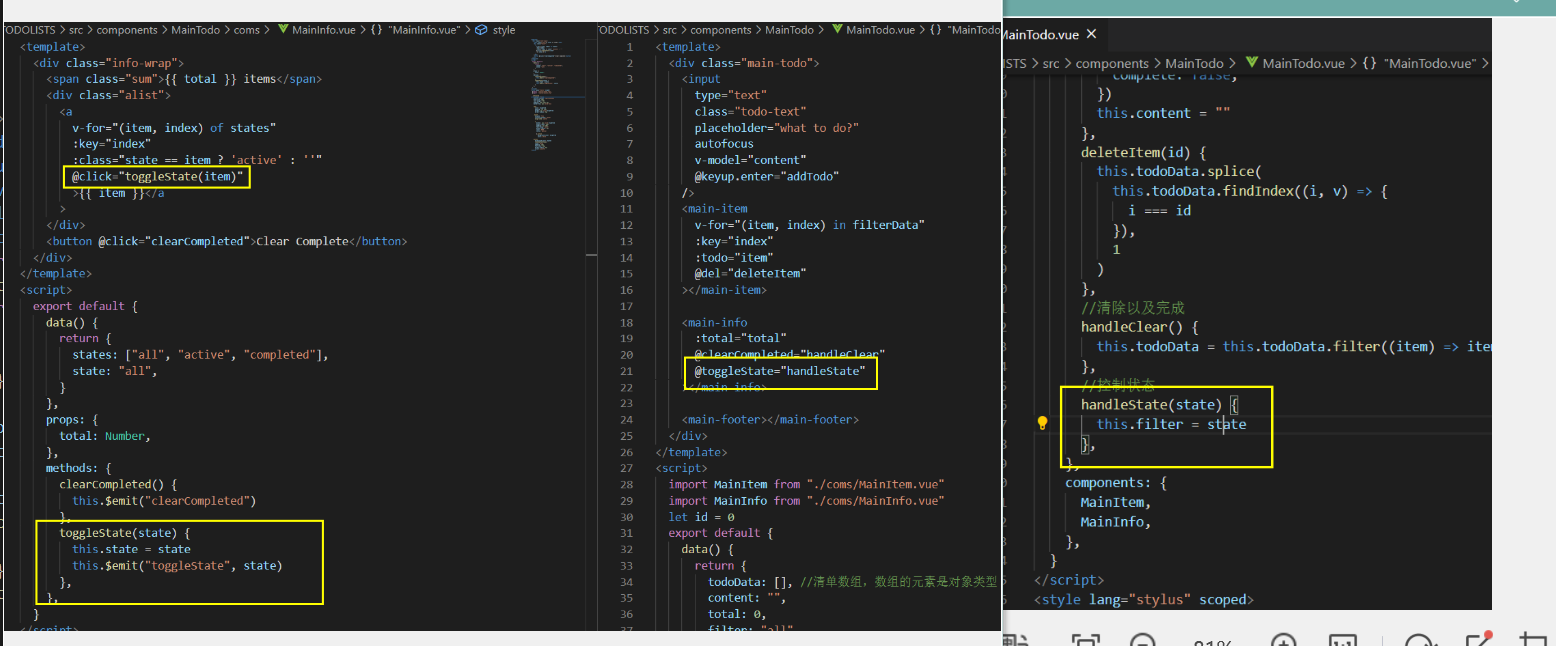Image resolution: width=1556 pixels, height=646 pixels.
Task: Click MainTodo.vue file breadcrumb in right editor
Action: 1304,63
